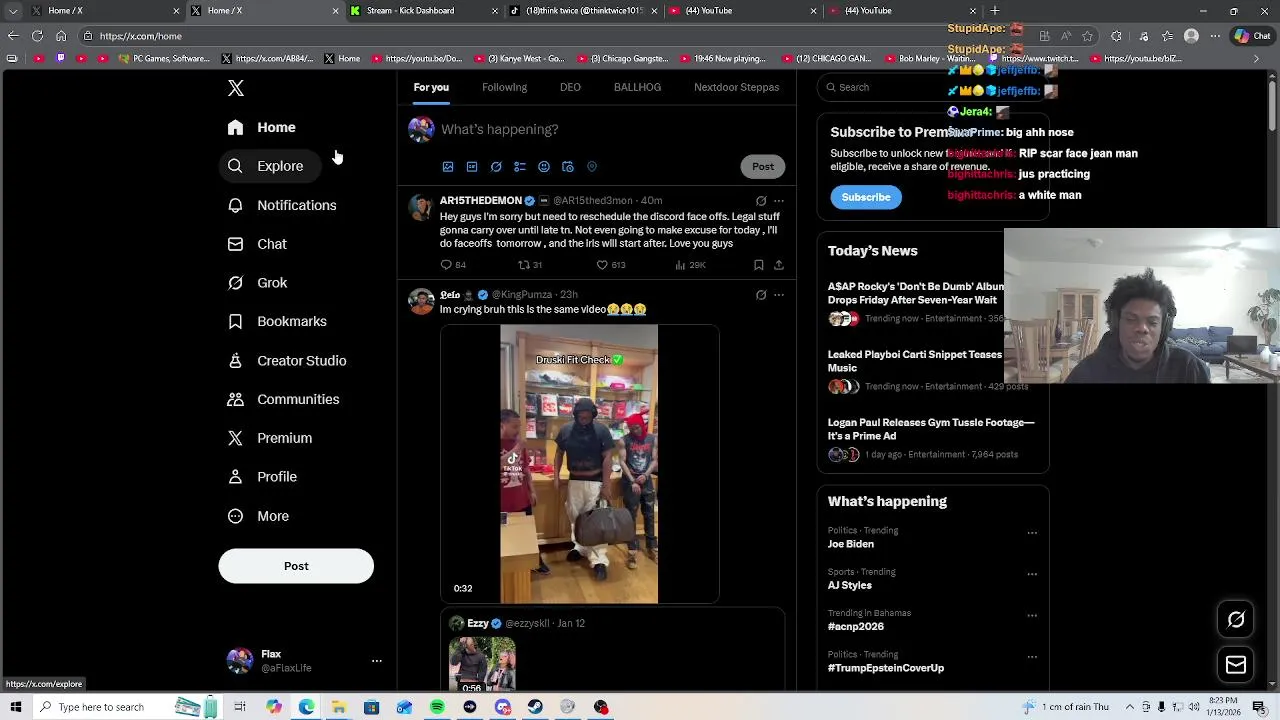Open Premium in the sidebar
The width and height of the screenshot is (1280, 720).
coord(271,438)
